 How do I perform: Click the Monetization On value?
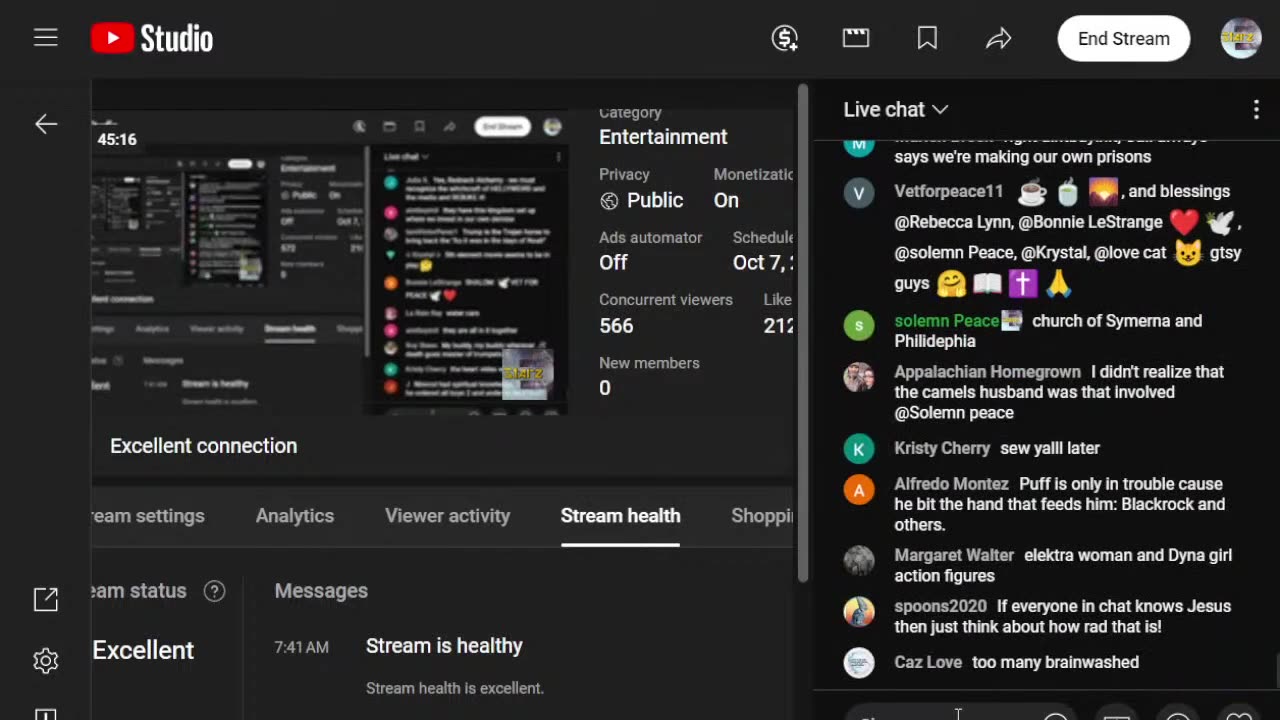coord(726,200)
